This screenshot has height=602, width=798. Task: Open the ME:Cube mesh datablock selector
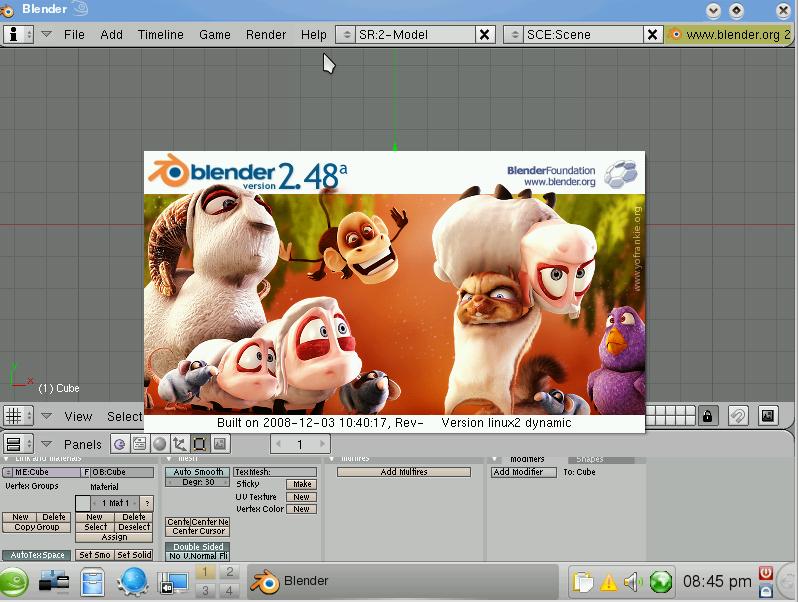click(x=8, y=472)
